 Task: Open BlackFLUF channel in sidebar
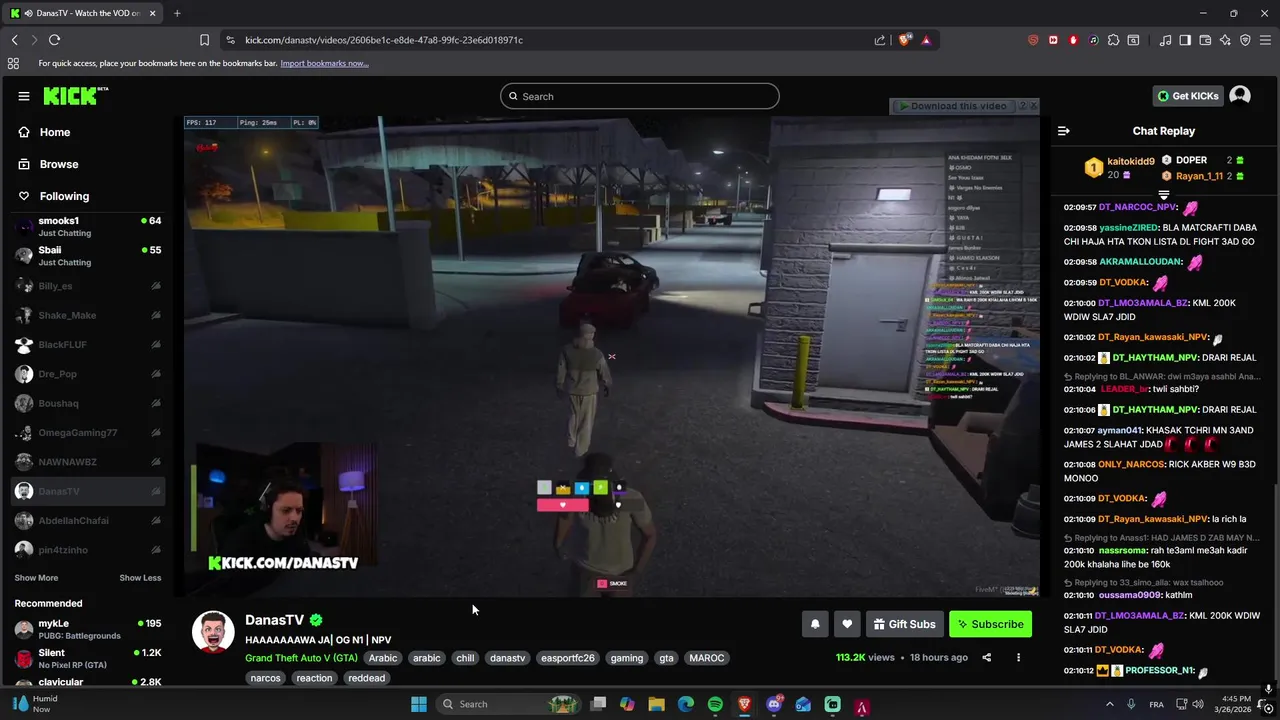88,345
